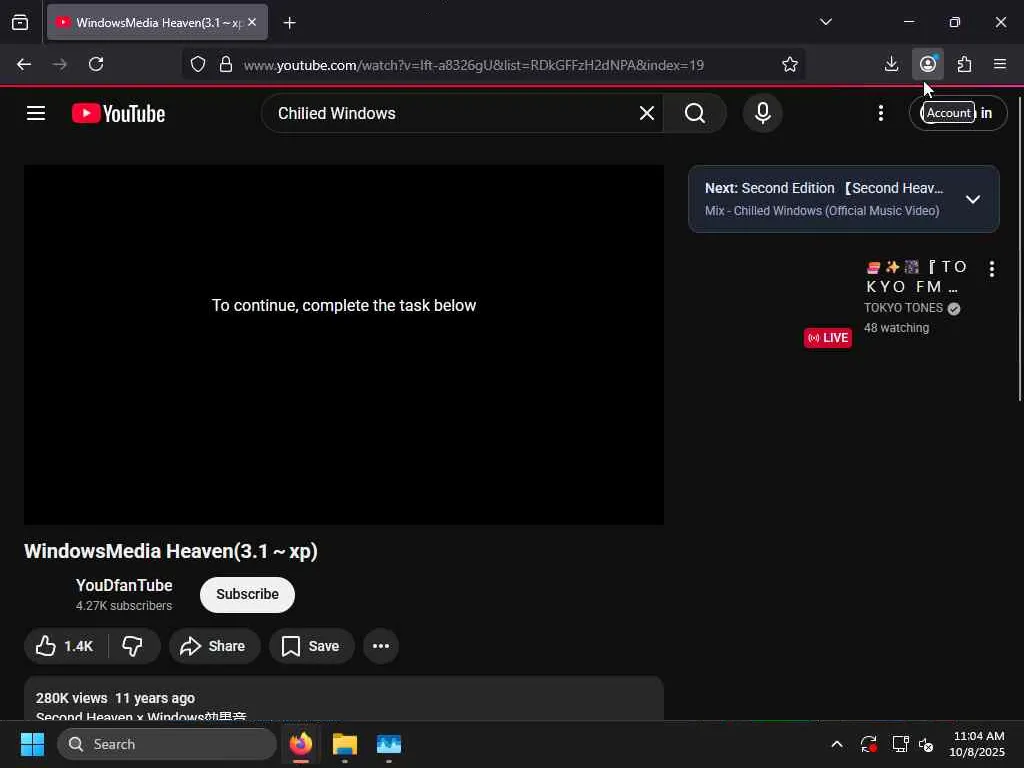The height and width of the screenshot is (768, 1024).
Task: Open action menu for TOKYO FM video
Action: click(991, 269)
